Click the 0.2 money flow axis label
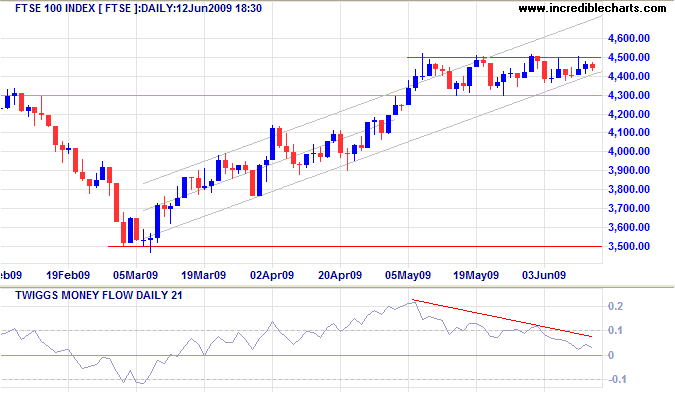Viewport: 675px width, 395px height. click(616, 306)
